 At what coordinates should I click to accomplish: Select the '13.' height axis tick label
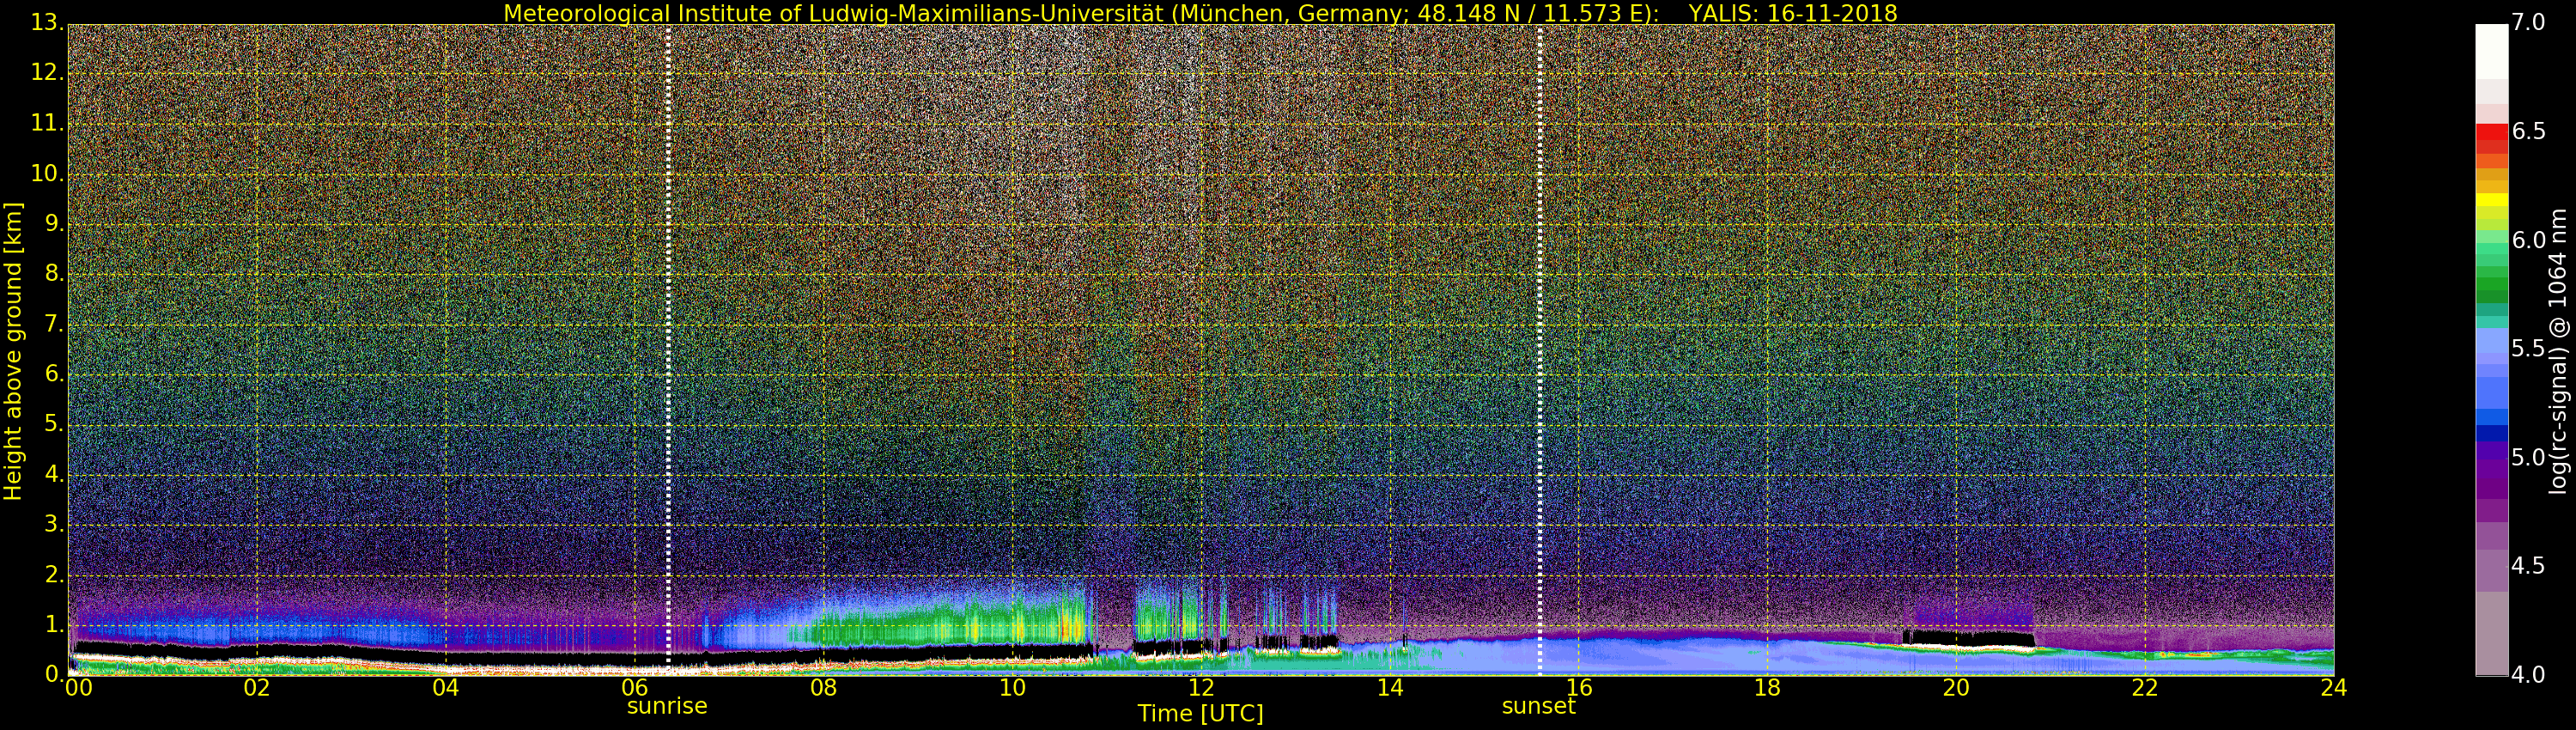(47, 24)
